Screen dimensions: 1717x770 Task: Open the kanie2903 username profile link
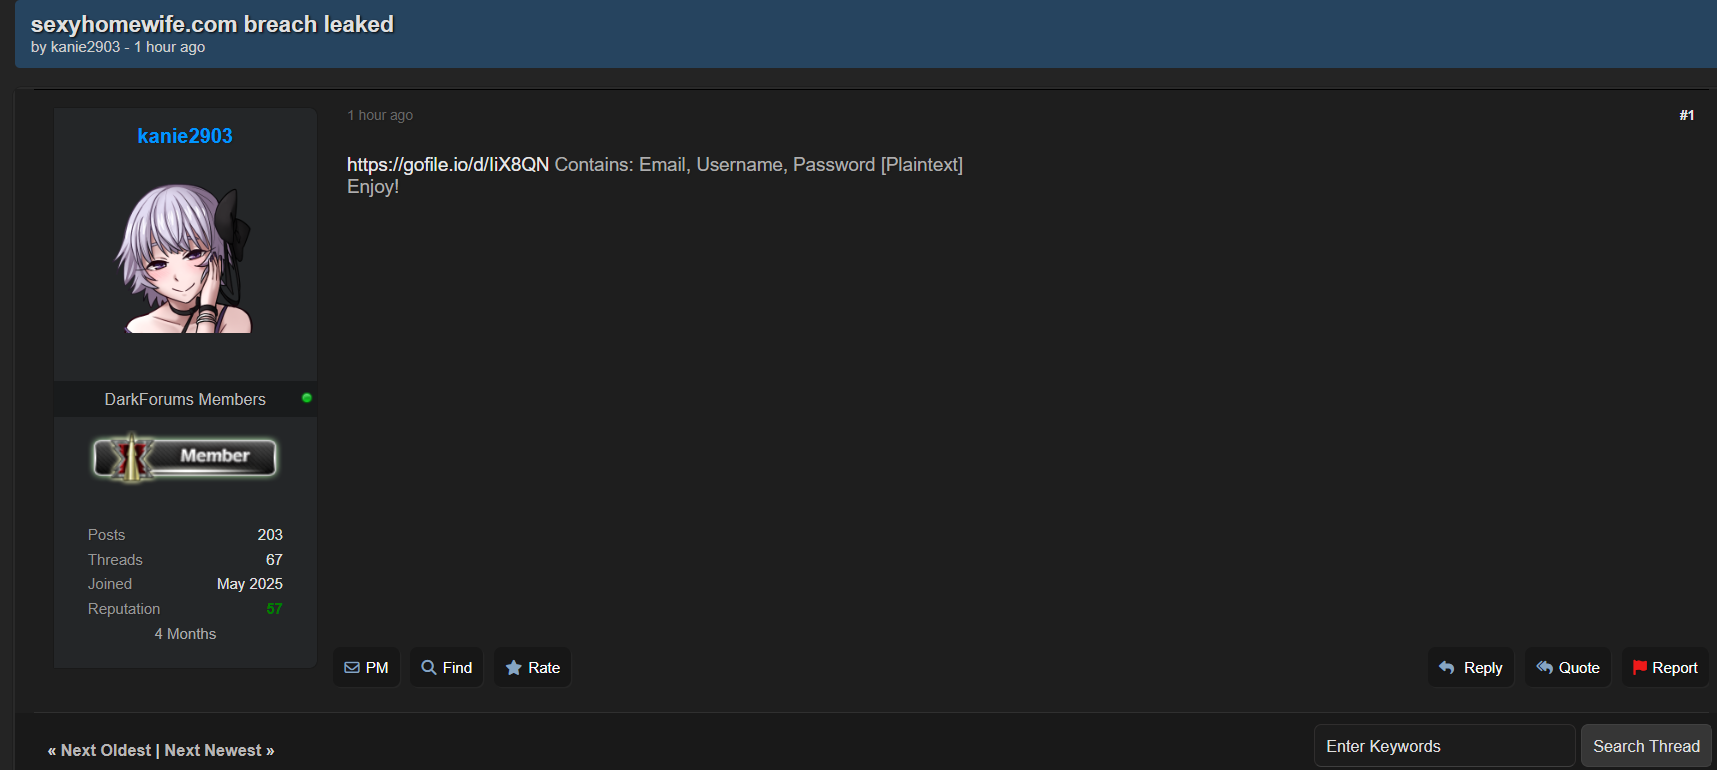(x=185, y=136)
